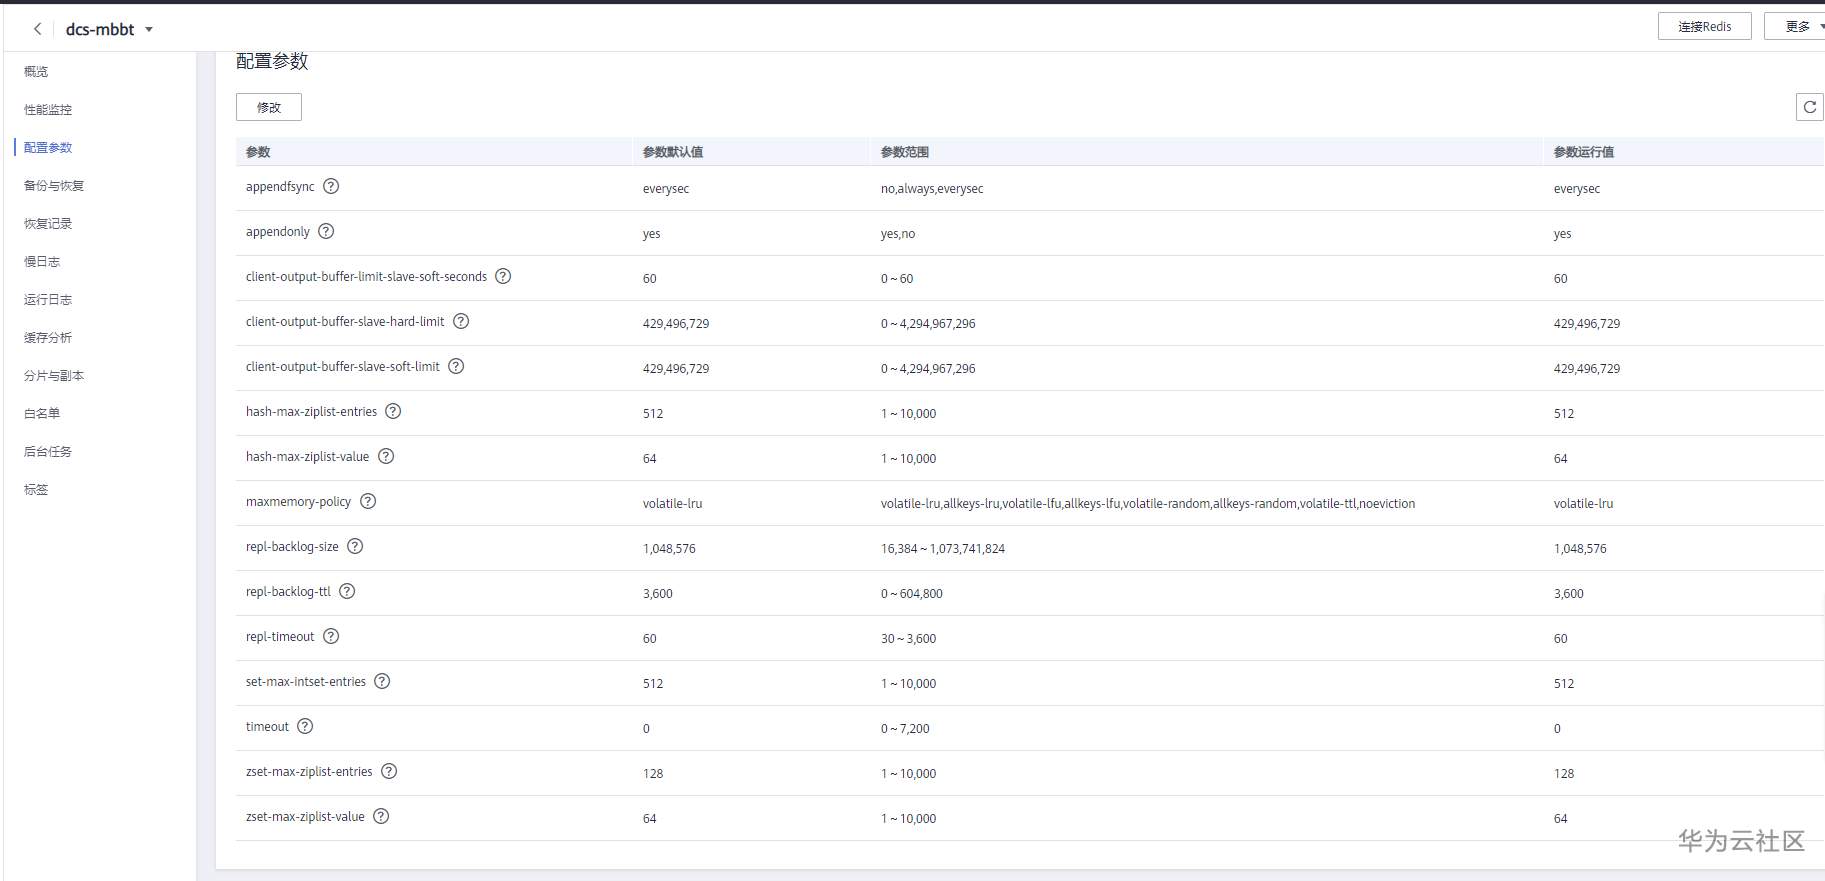Open 恢复记录 in the sidebar
The width and height of the screenshot is (1825, 881).
[x=48, y=223]
